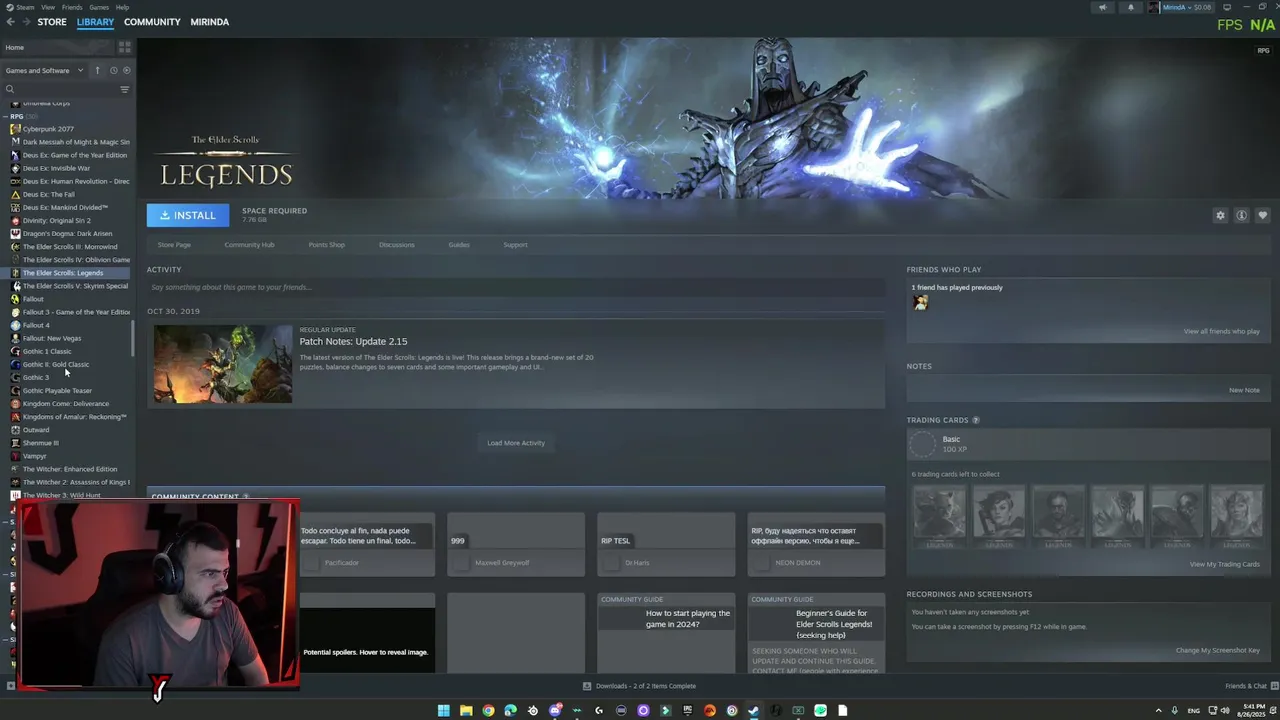Open the Store Page link
The image size is (1280, 720).
[x=174, y=244]
